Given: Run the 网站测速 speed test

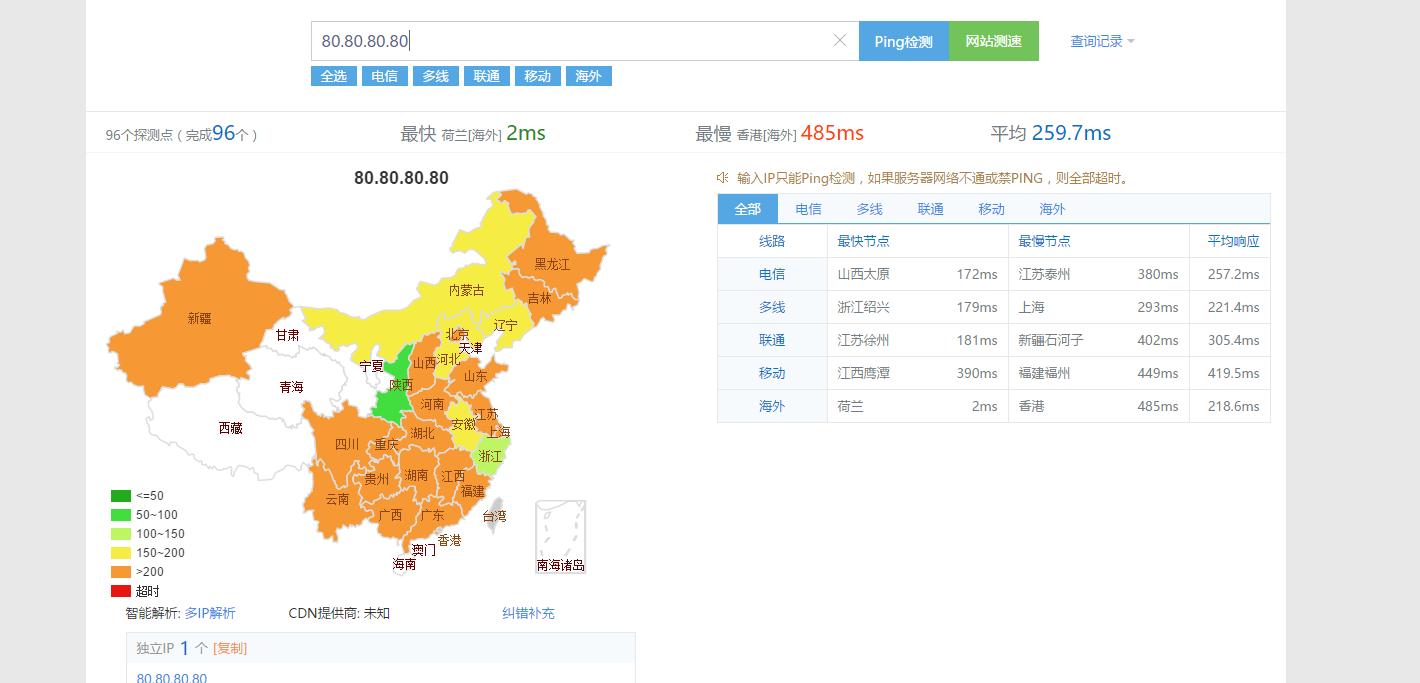Looking at the screenshot, I should 993,41.
